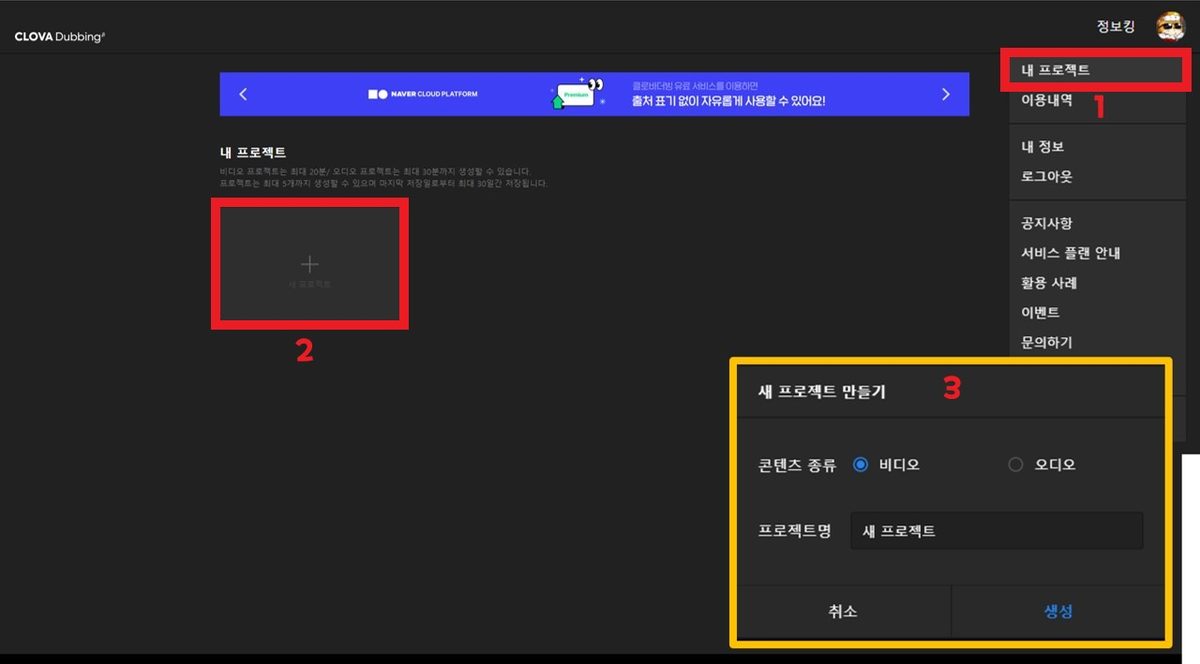Click the 프로젝트명 input field
The image size is (1200, 664).
coord(996,531)
